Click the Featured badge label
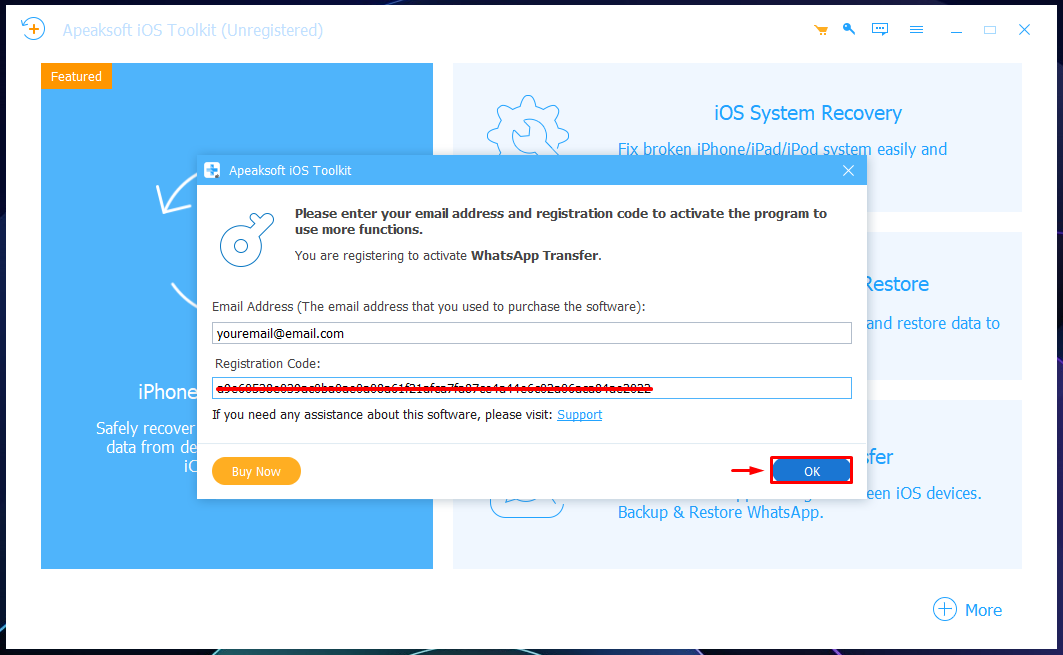 (76, 77)
